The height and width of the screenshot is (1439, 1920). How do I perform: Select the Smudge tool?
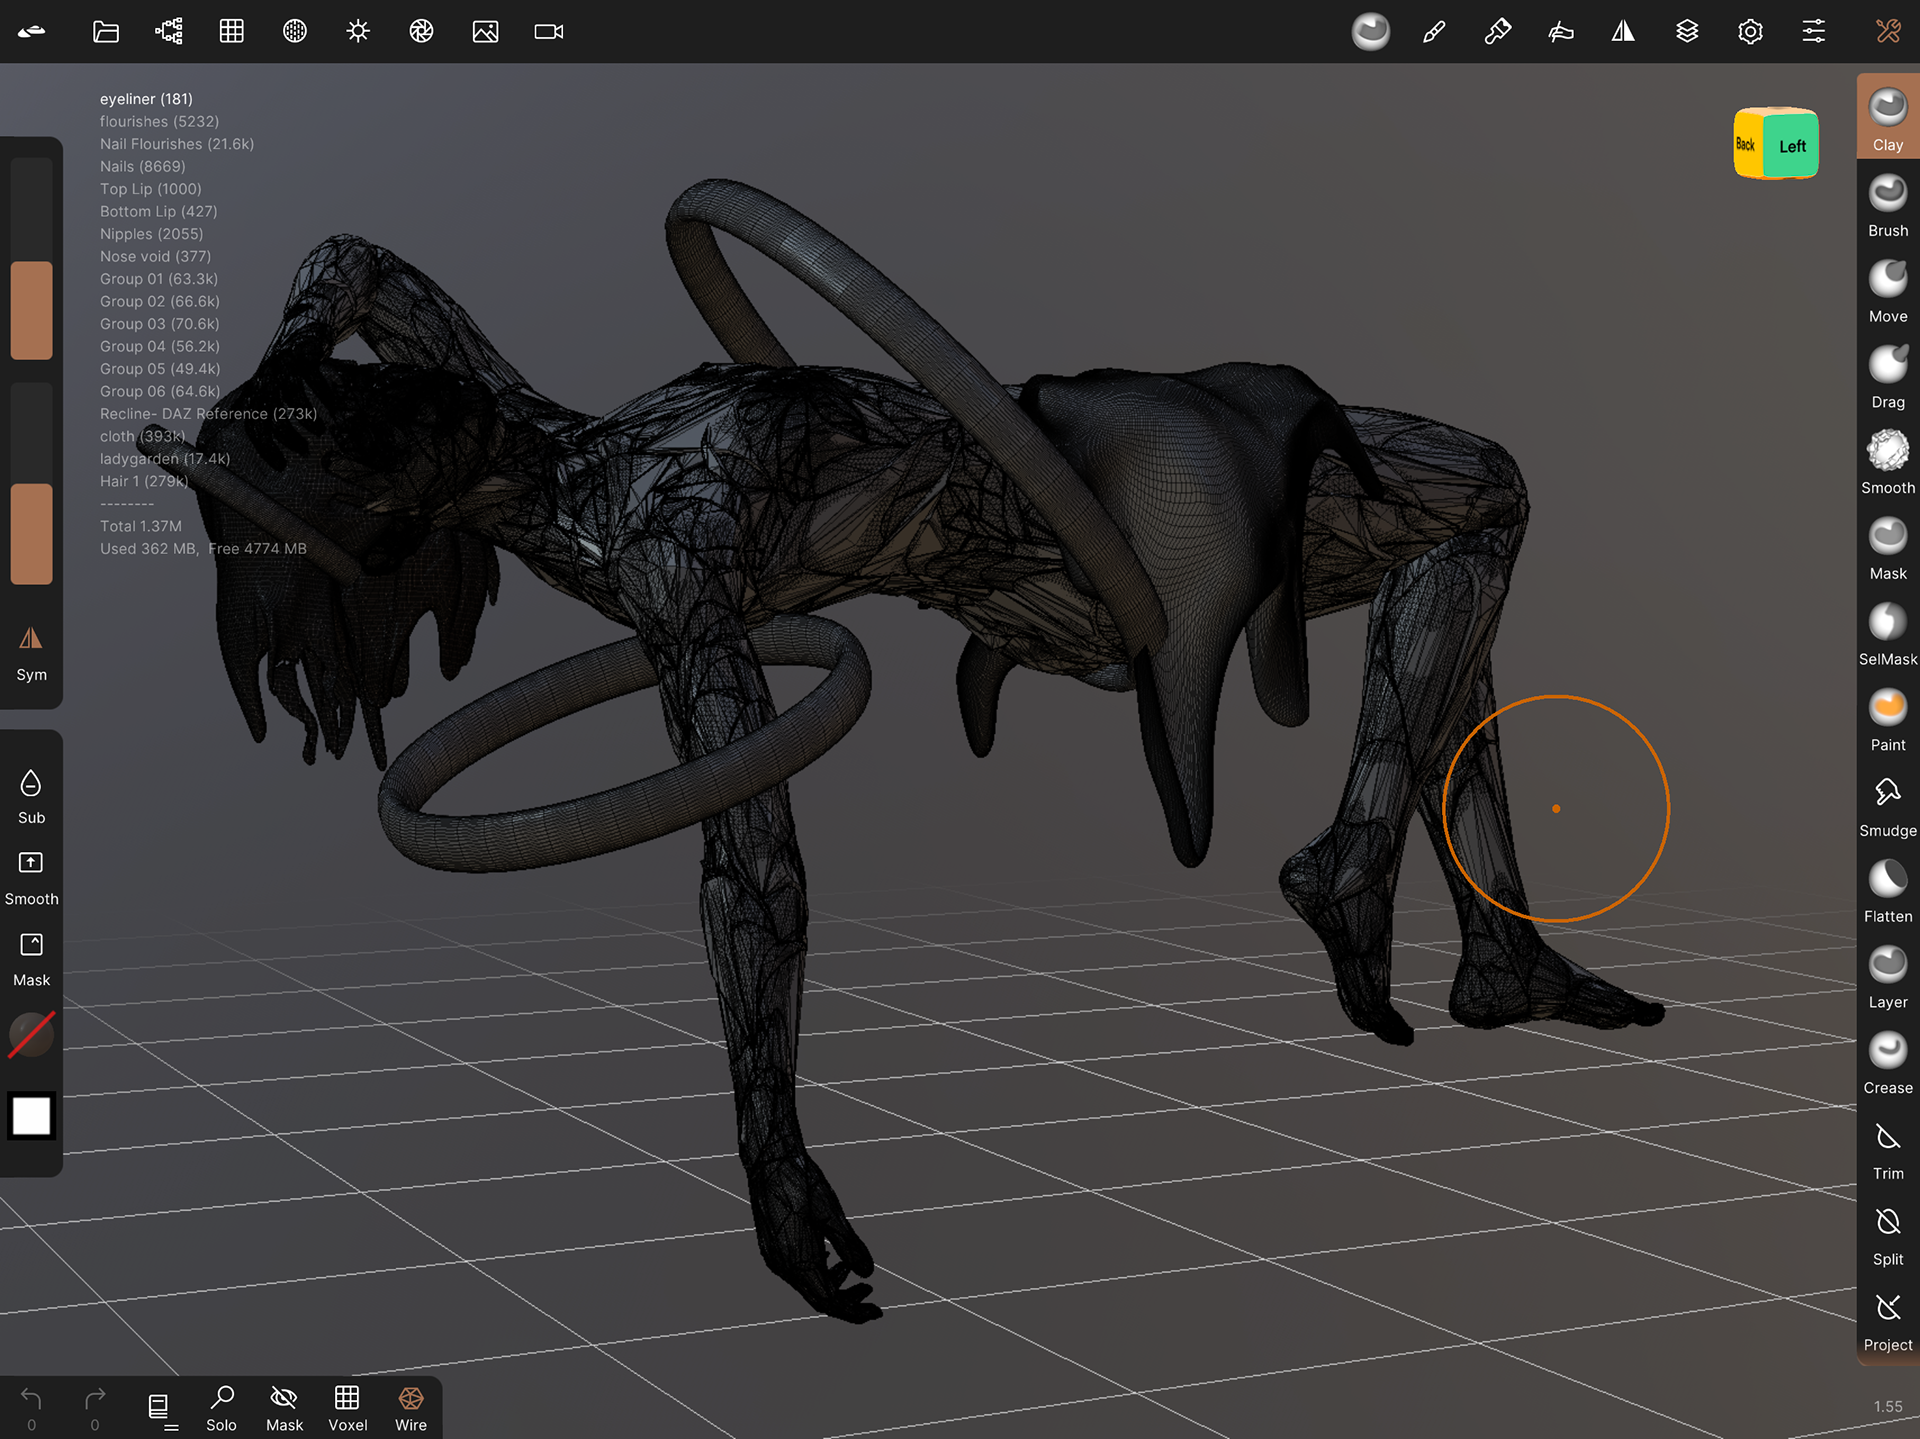pyautogui.click(x=1887, y=805)
